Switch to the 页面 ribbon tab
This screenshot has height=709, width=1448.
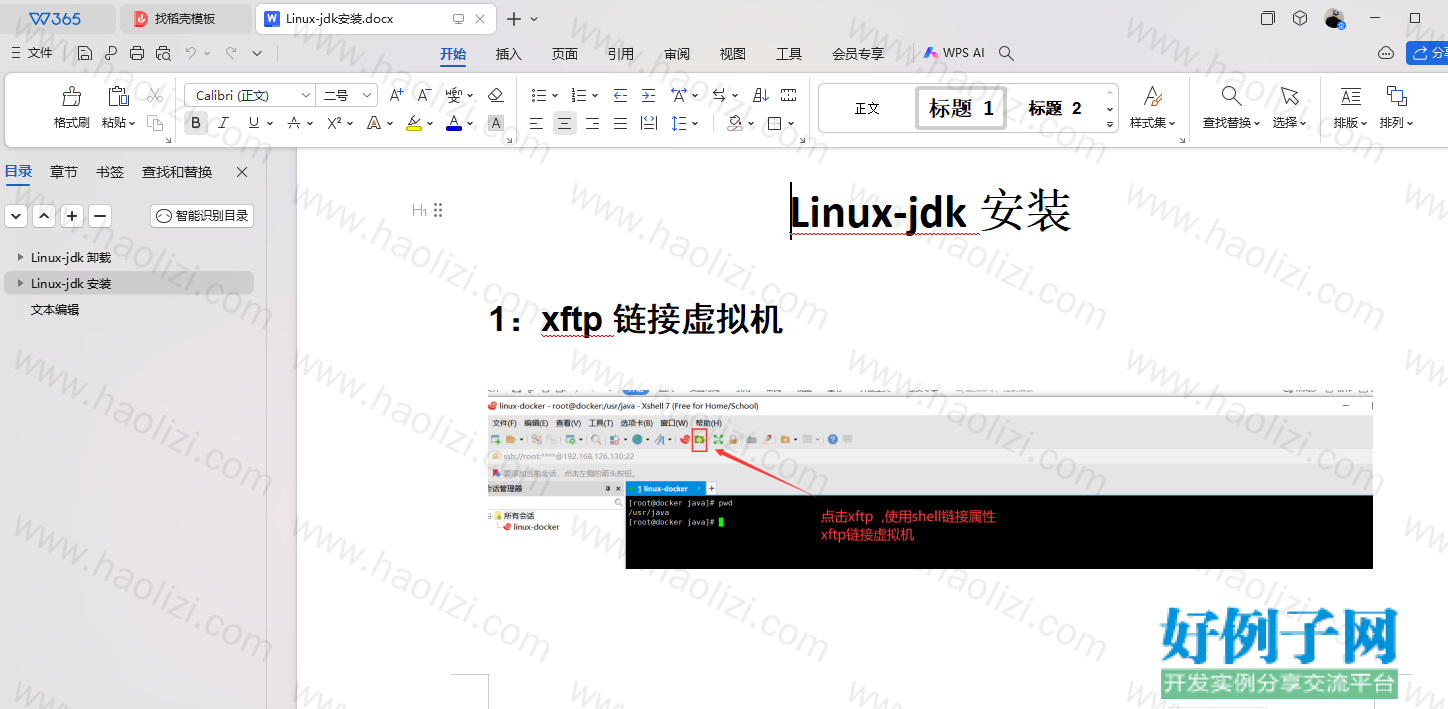pos(565,54)
